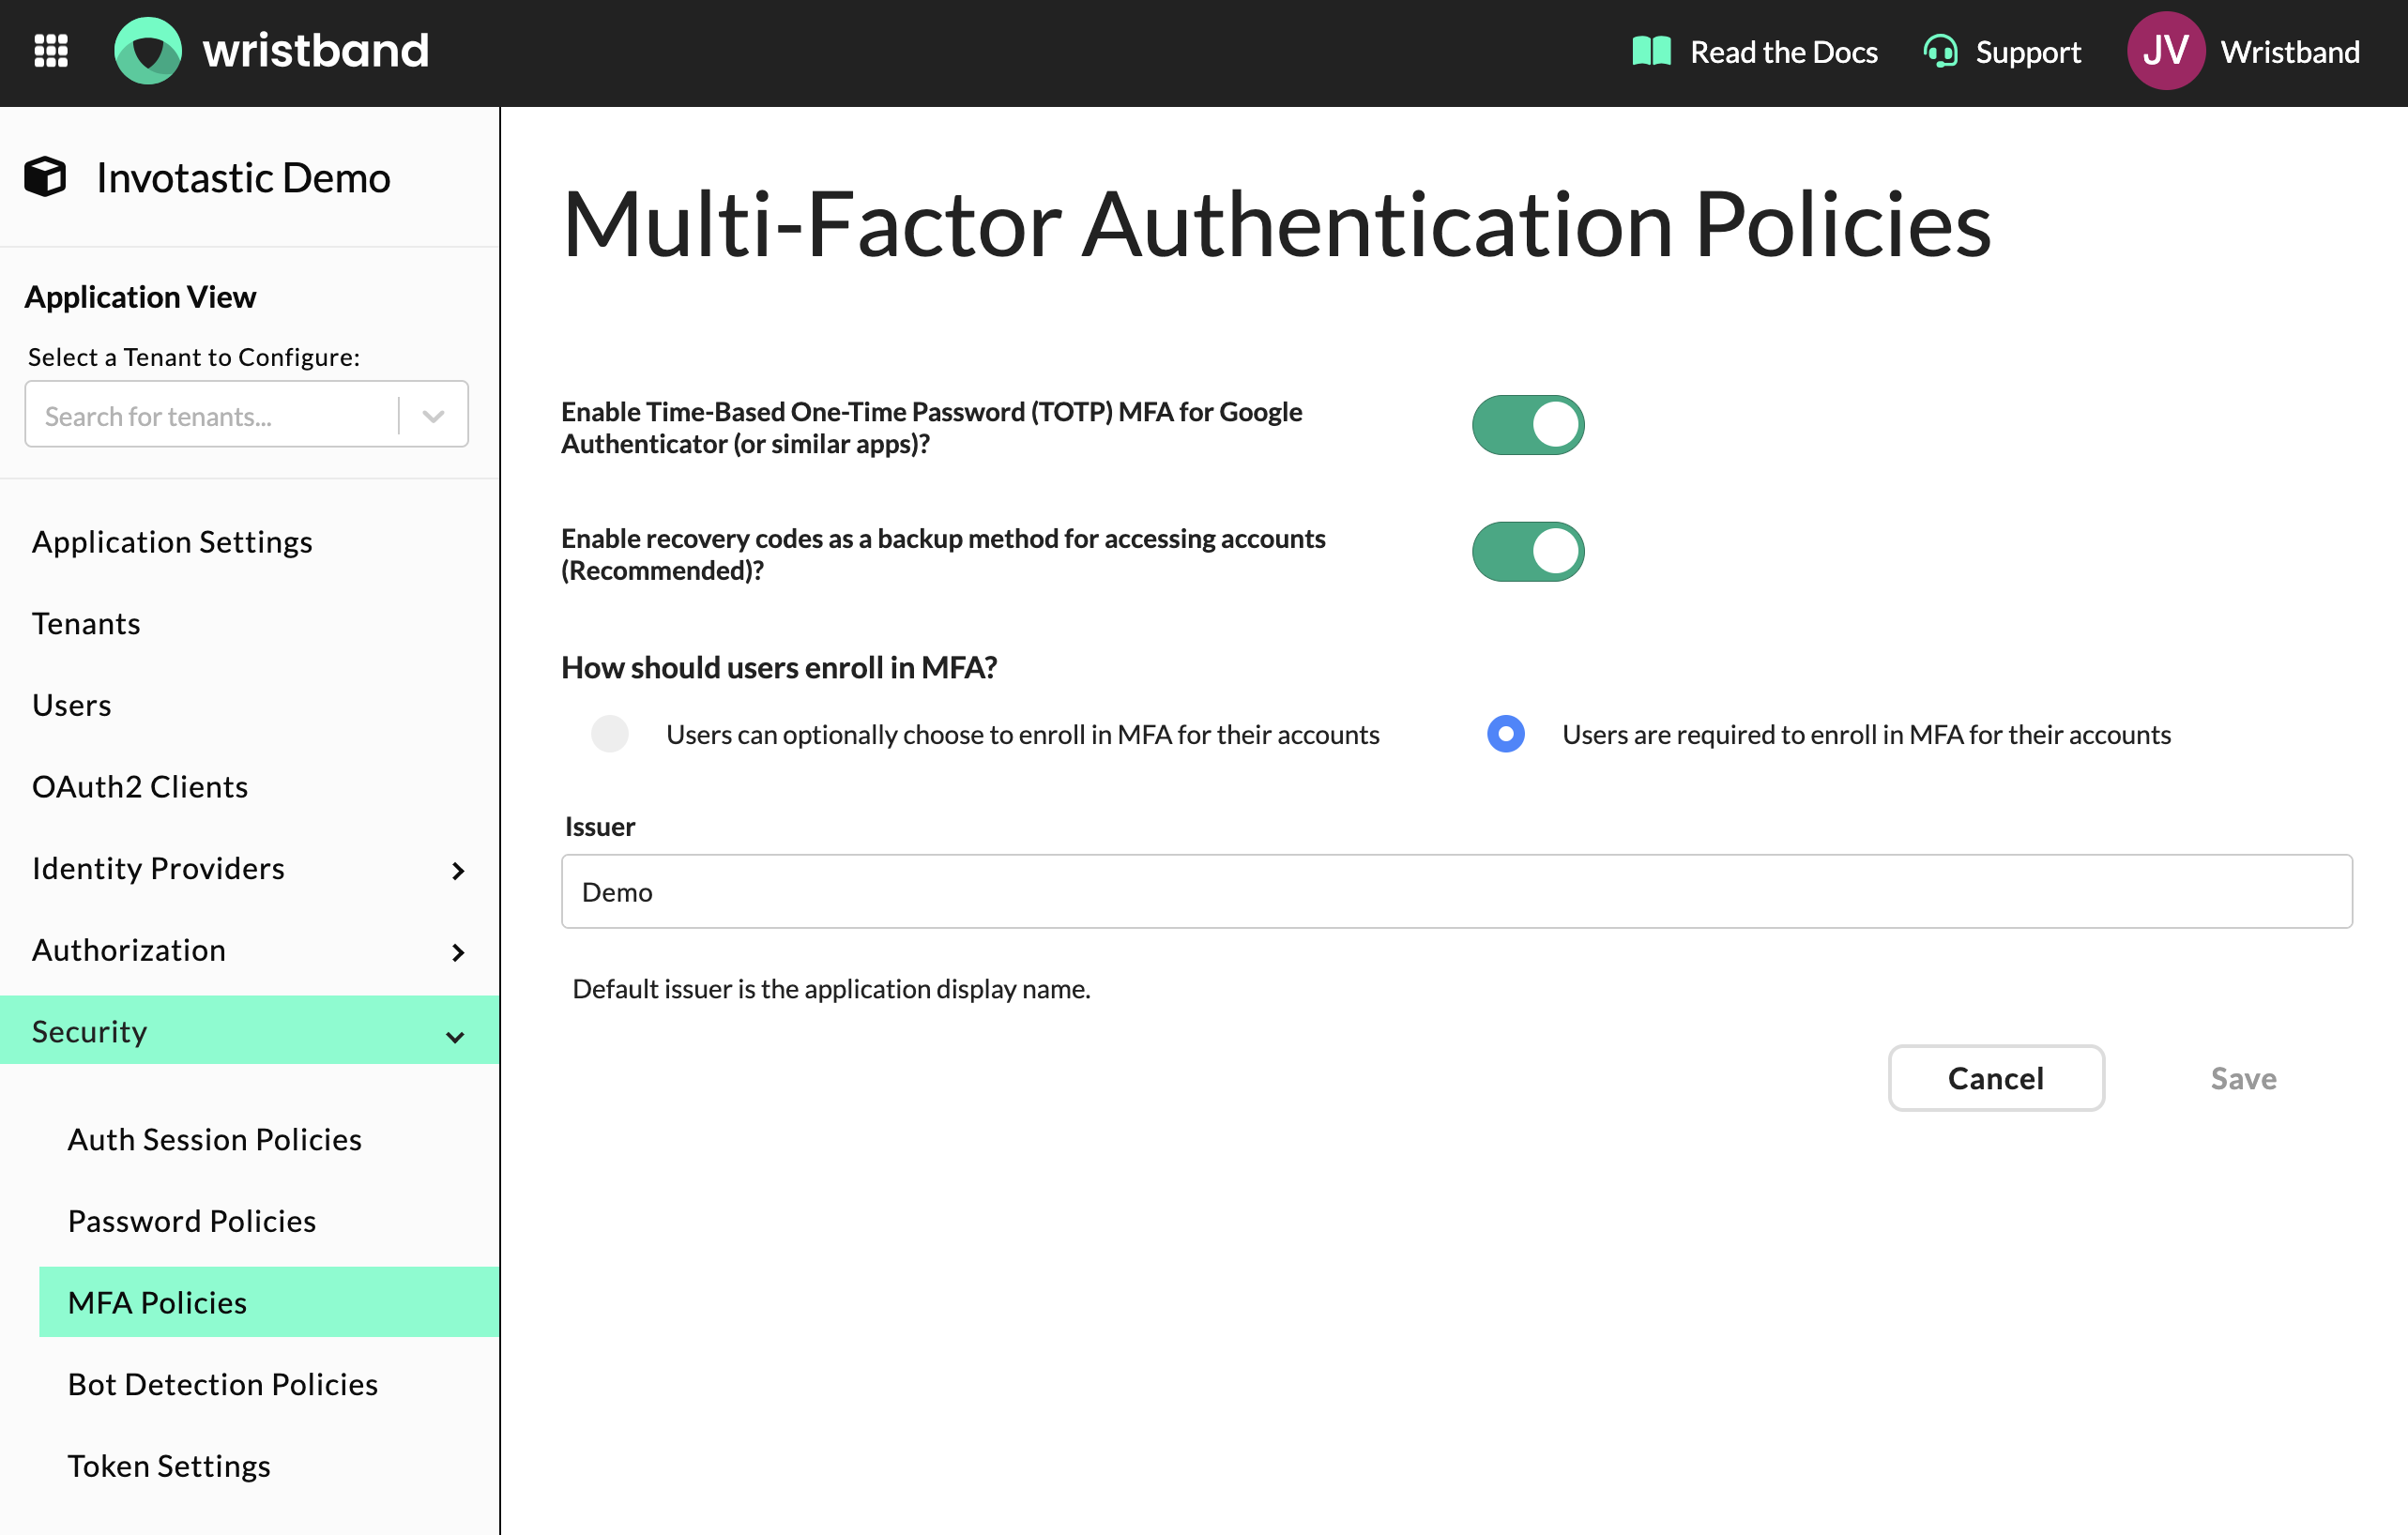Image resolution: width=2408 pixels, height=1535 pixels.
Task: Disable the TOTP MFA toggle
Action: pos(1527,425)
